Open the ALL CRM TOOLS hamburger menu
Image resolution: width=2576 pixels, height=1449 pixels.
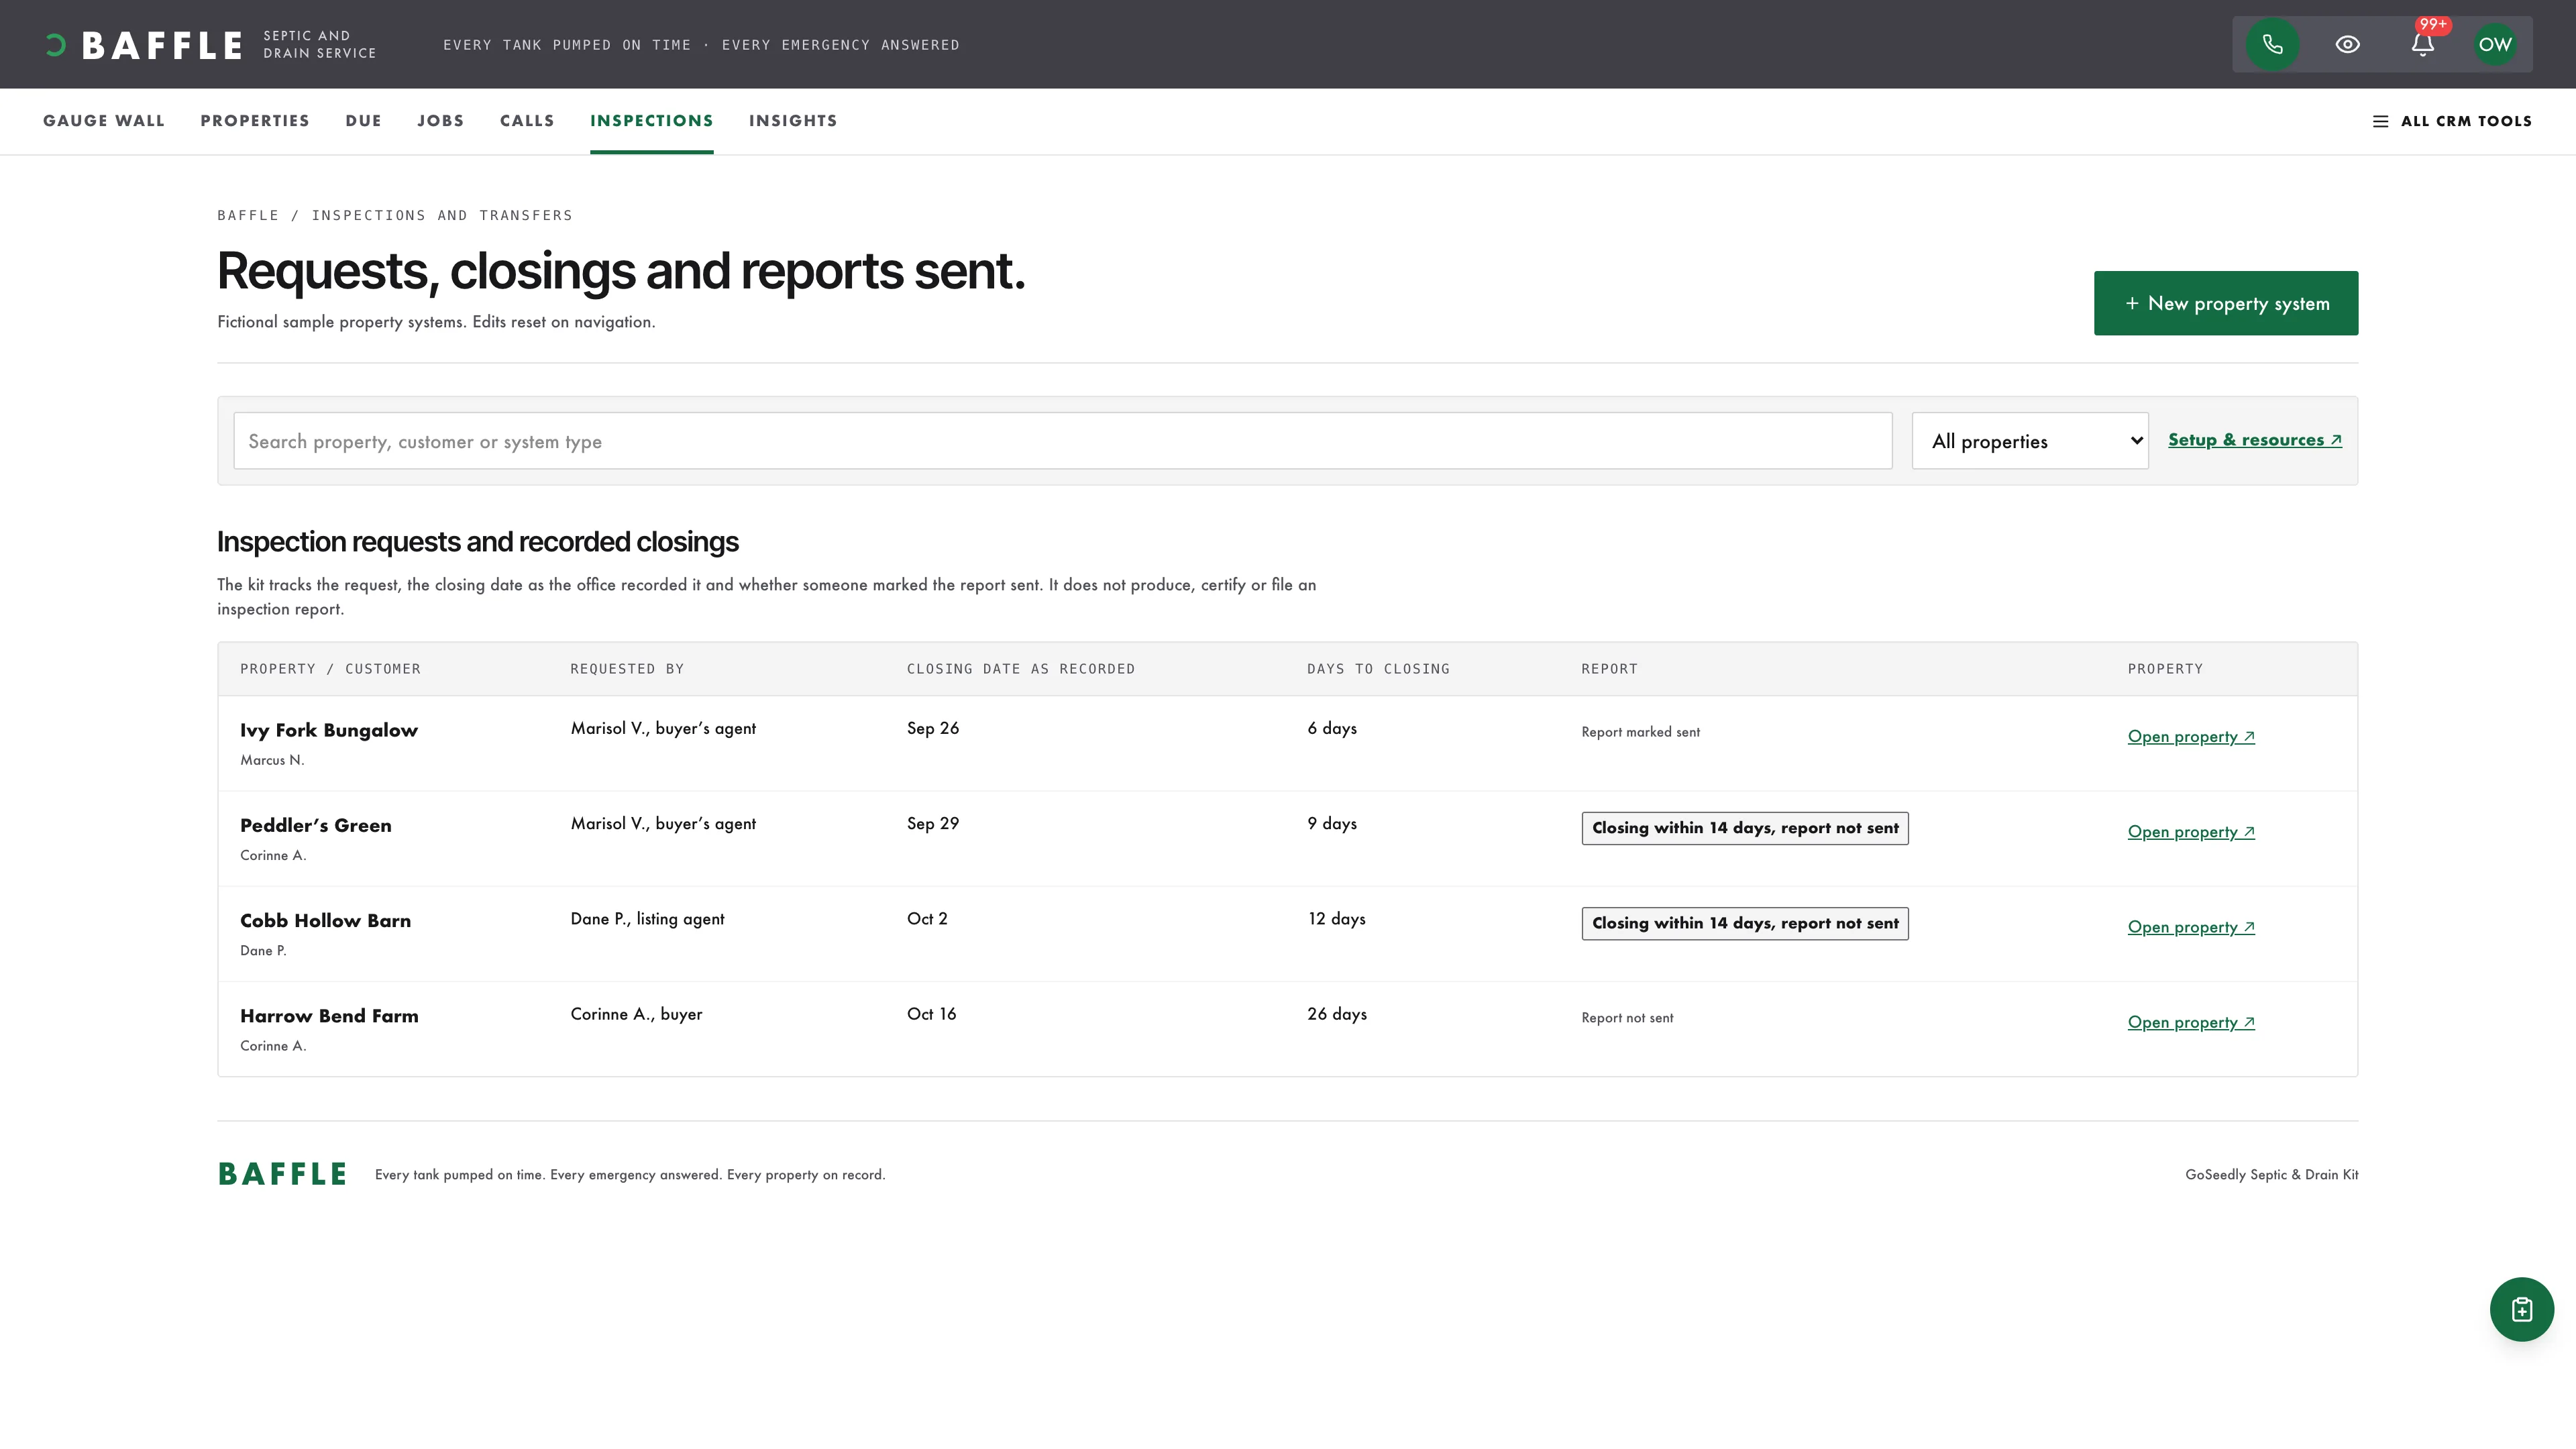coord(2452,121)
